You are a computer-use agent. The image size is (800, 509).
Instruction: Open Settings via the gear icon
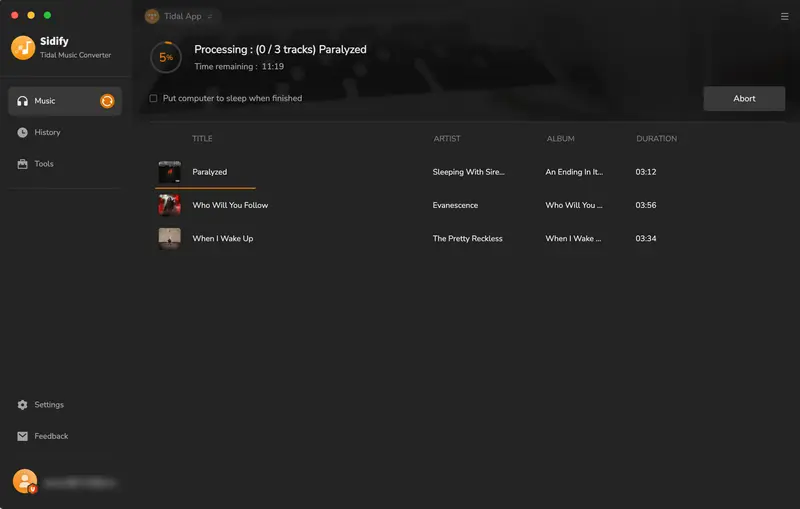pyautogui.click(x=22, y=404)
